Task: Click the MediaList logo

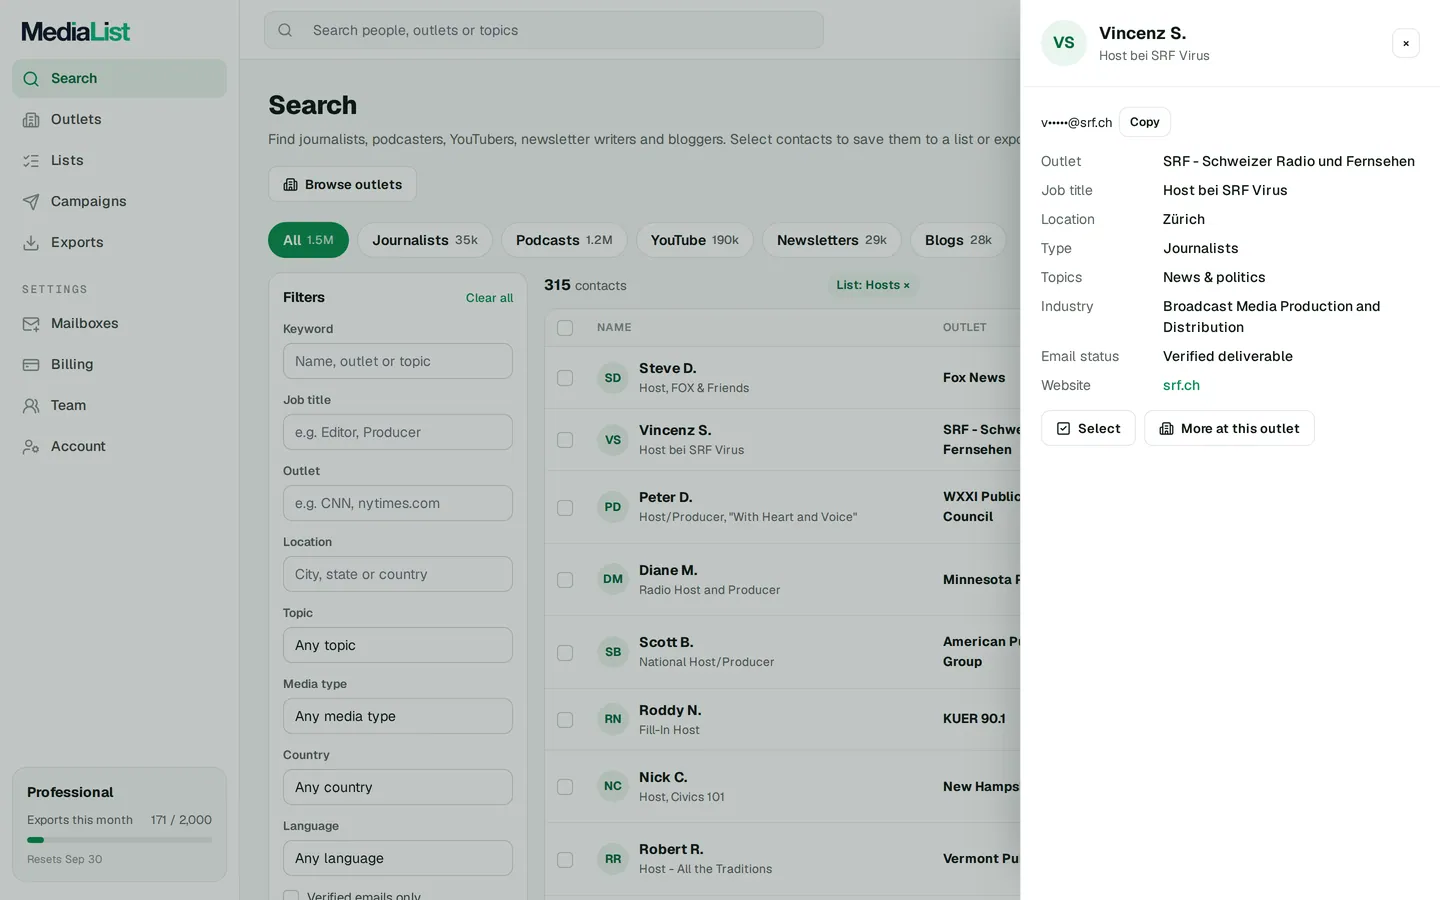Action: [76, 32]
